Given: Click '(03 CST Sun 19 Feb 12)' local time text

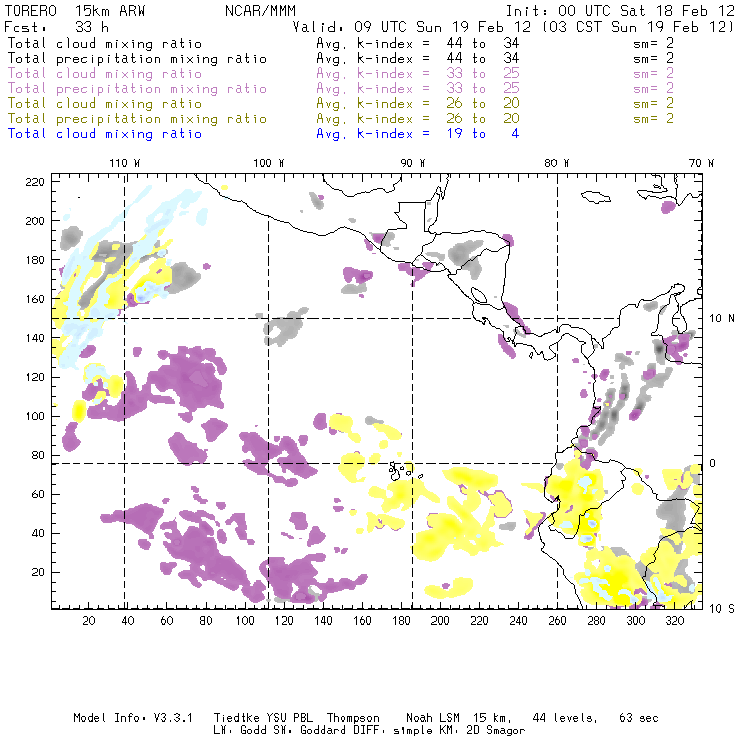Looking at the screenshot, I should pos(638,27).
